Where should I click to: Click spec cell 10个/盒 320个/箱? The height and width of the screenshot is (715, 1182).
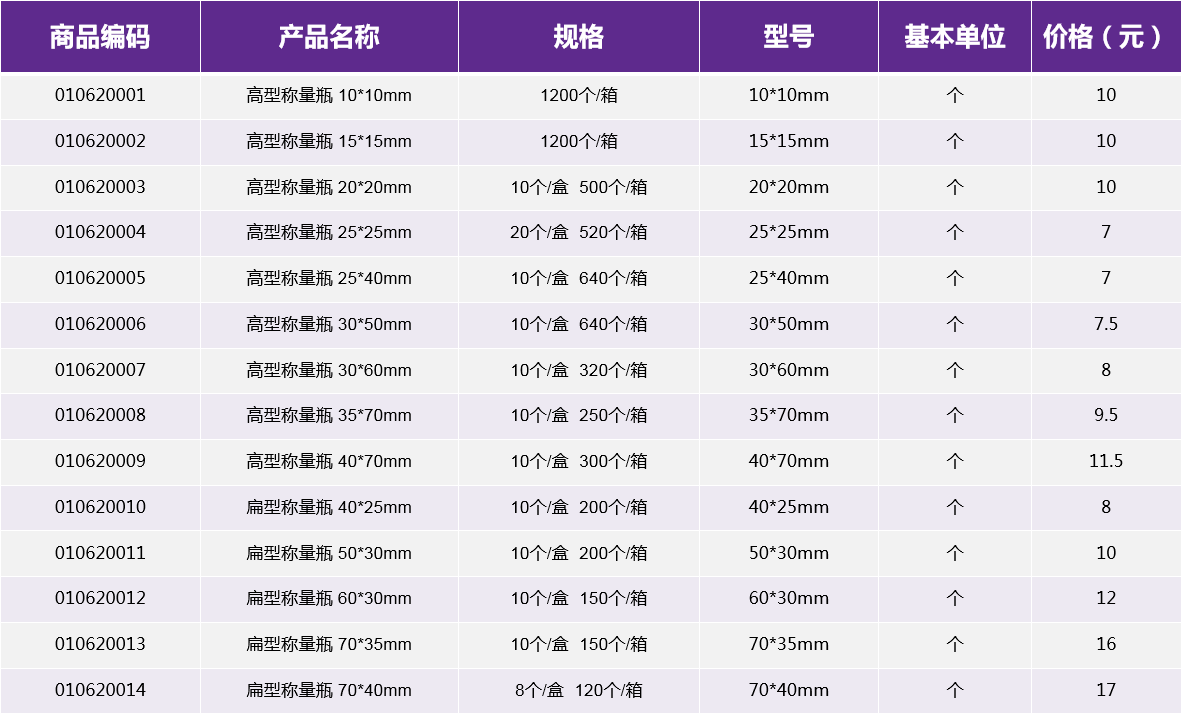pyautogui.click(x=579, y=370)
